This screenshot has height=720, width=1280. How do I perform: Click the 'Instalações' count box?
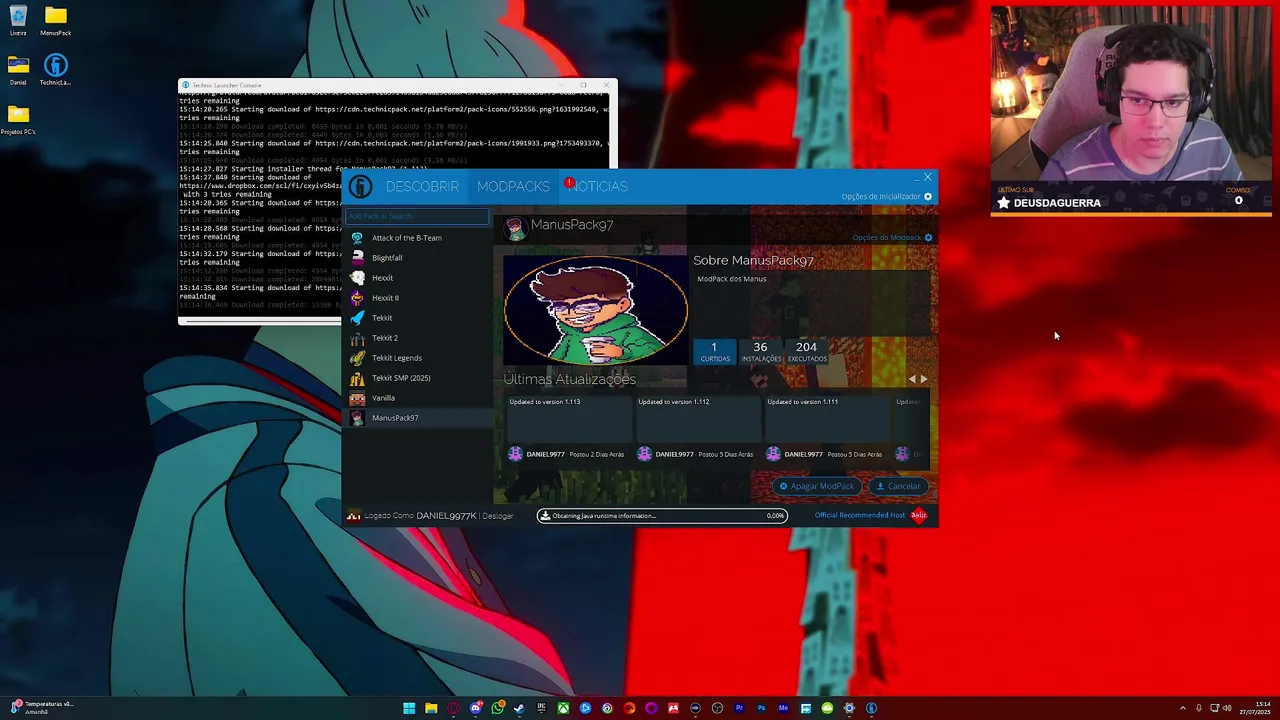(761, 351)
